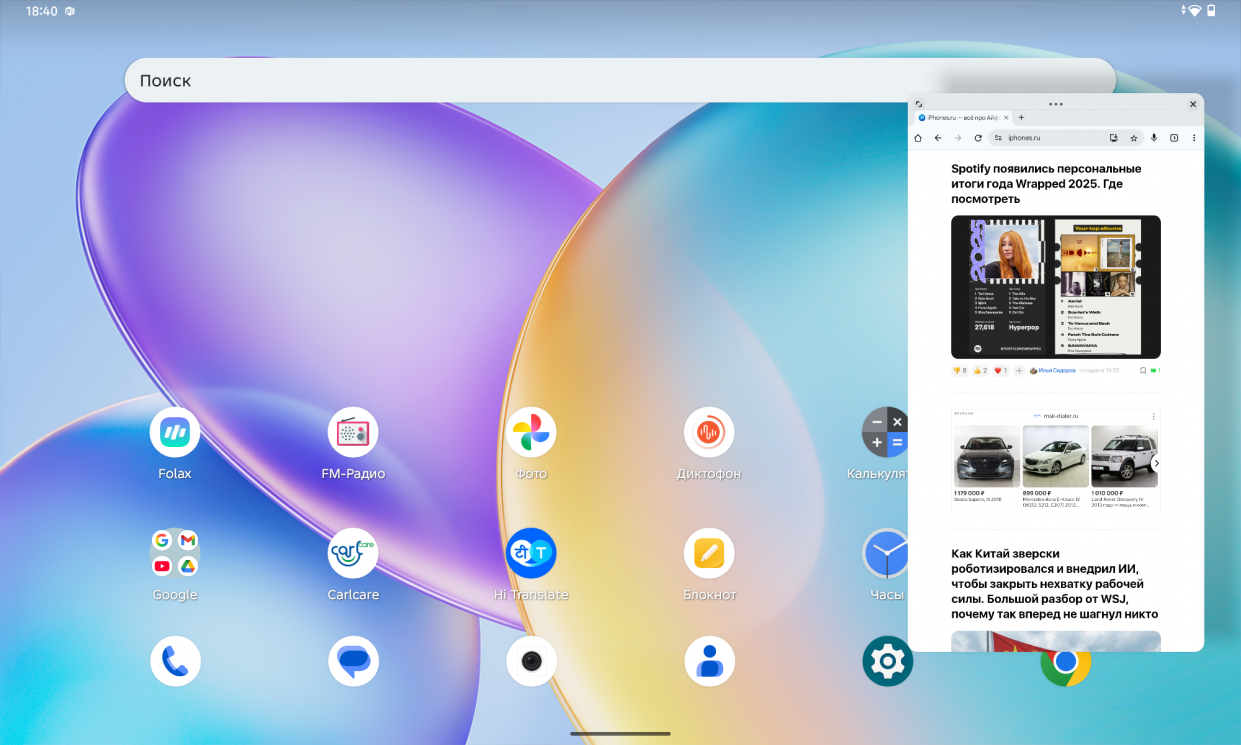The width and height of the screenshot is (1241, 745).
Task: Tap the battery icon in status bar
Action: point(1211,11)
